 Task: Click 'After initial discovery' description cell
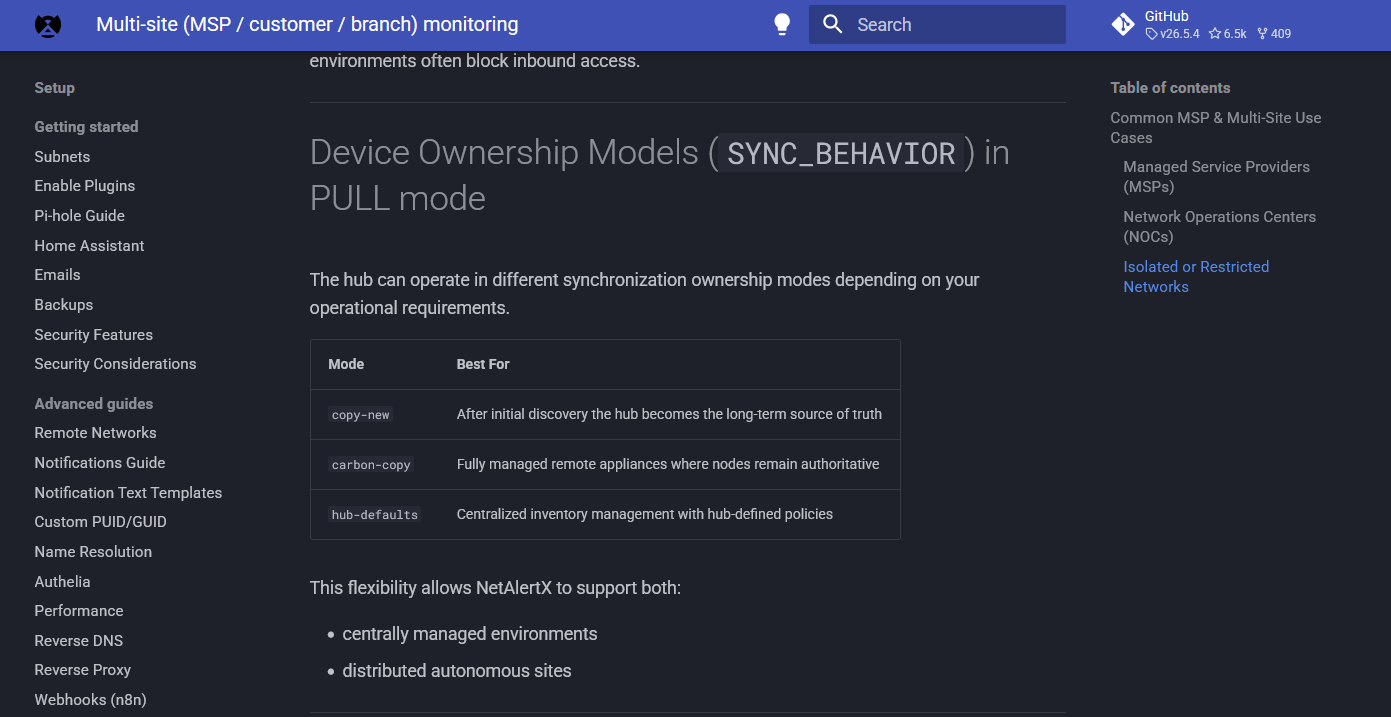[x=669, y=414]
